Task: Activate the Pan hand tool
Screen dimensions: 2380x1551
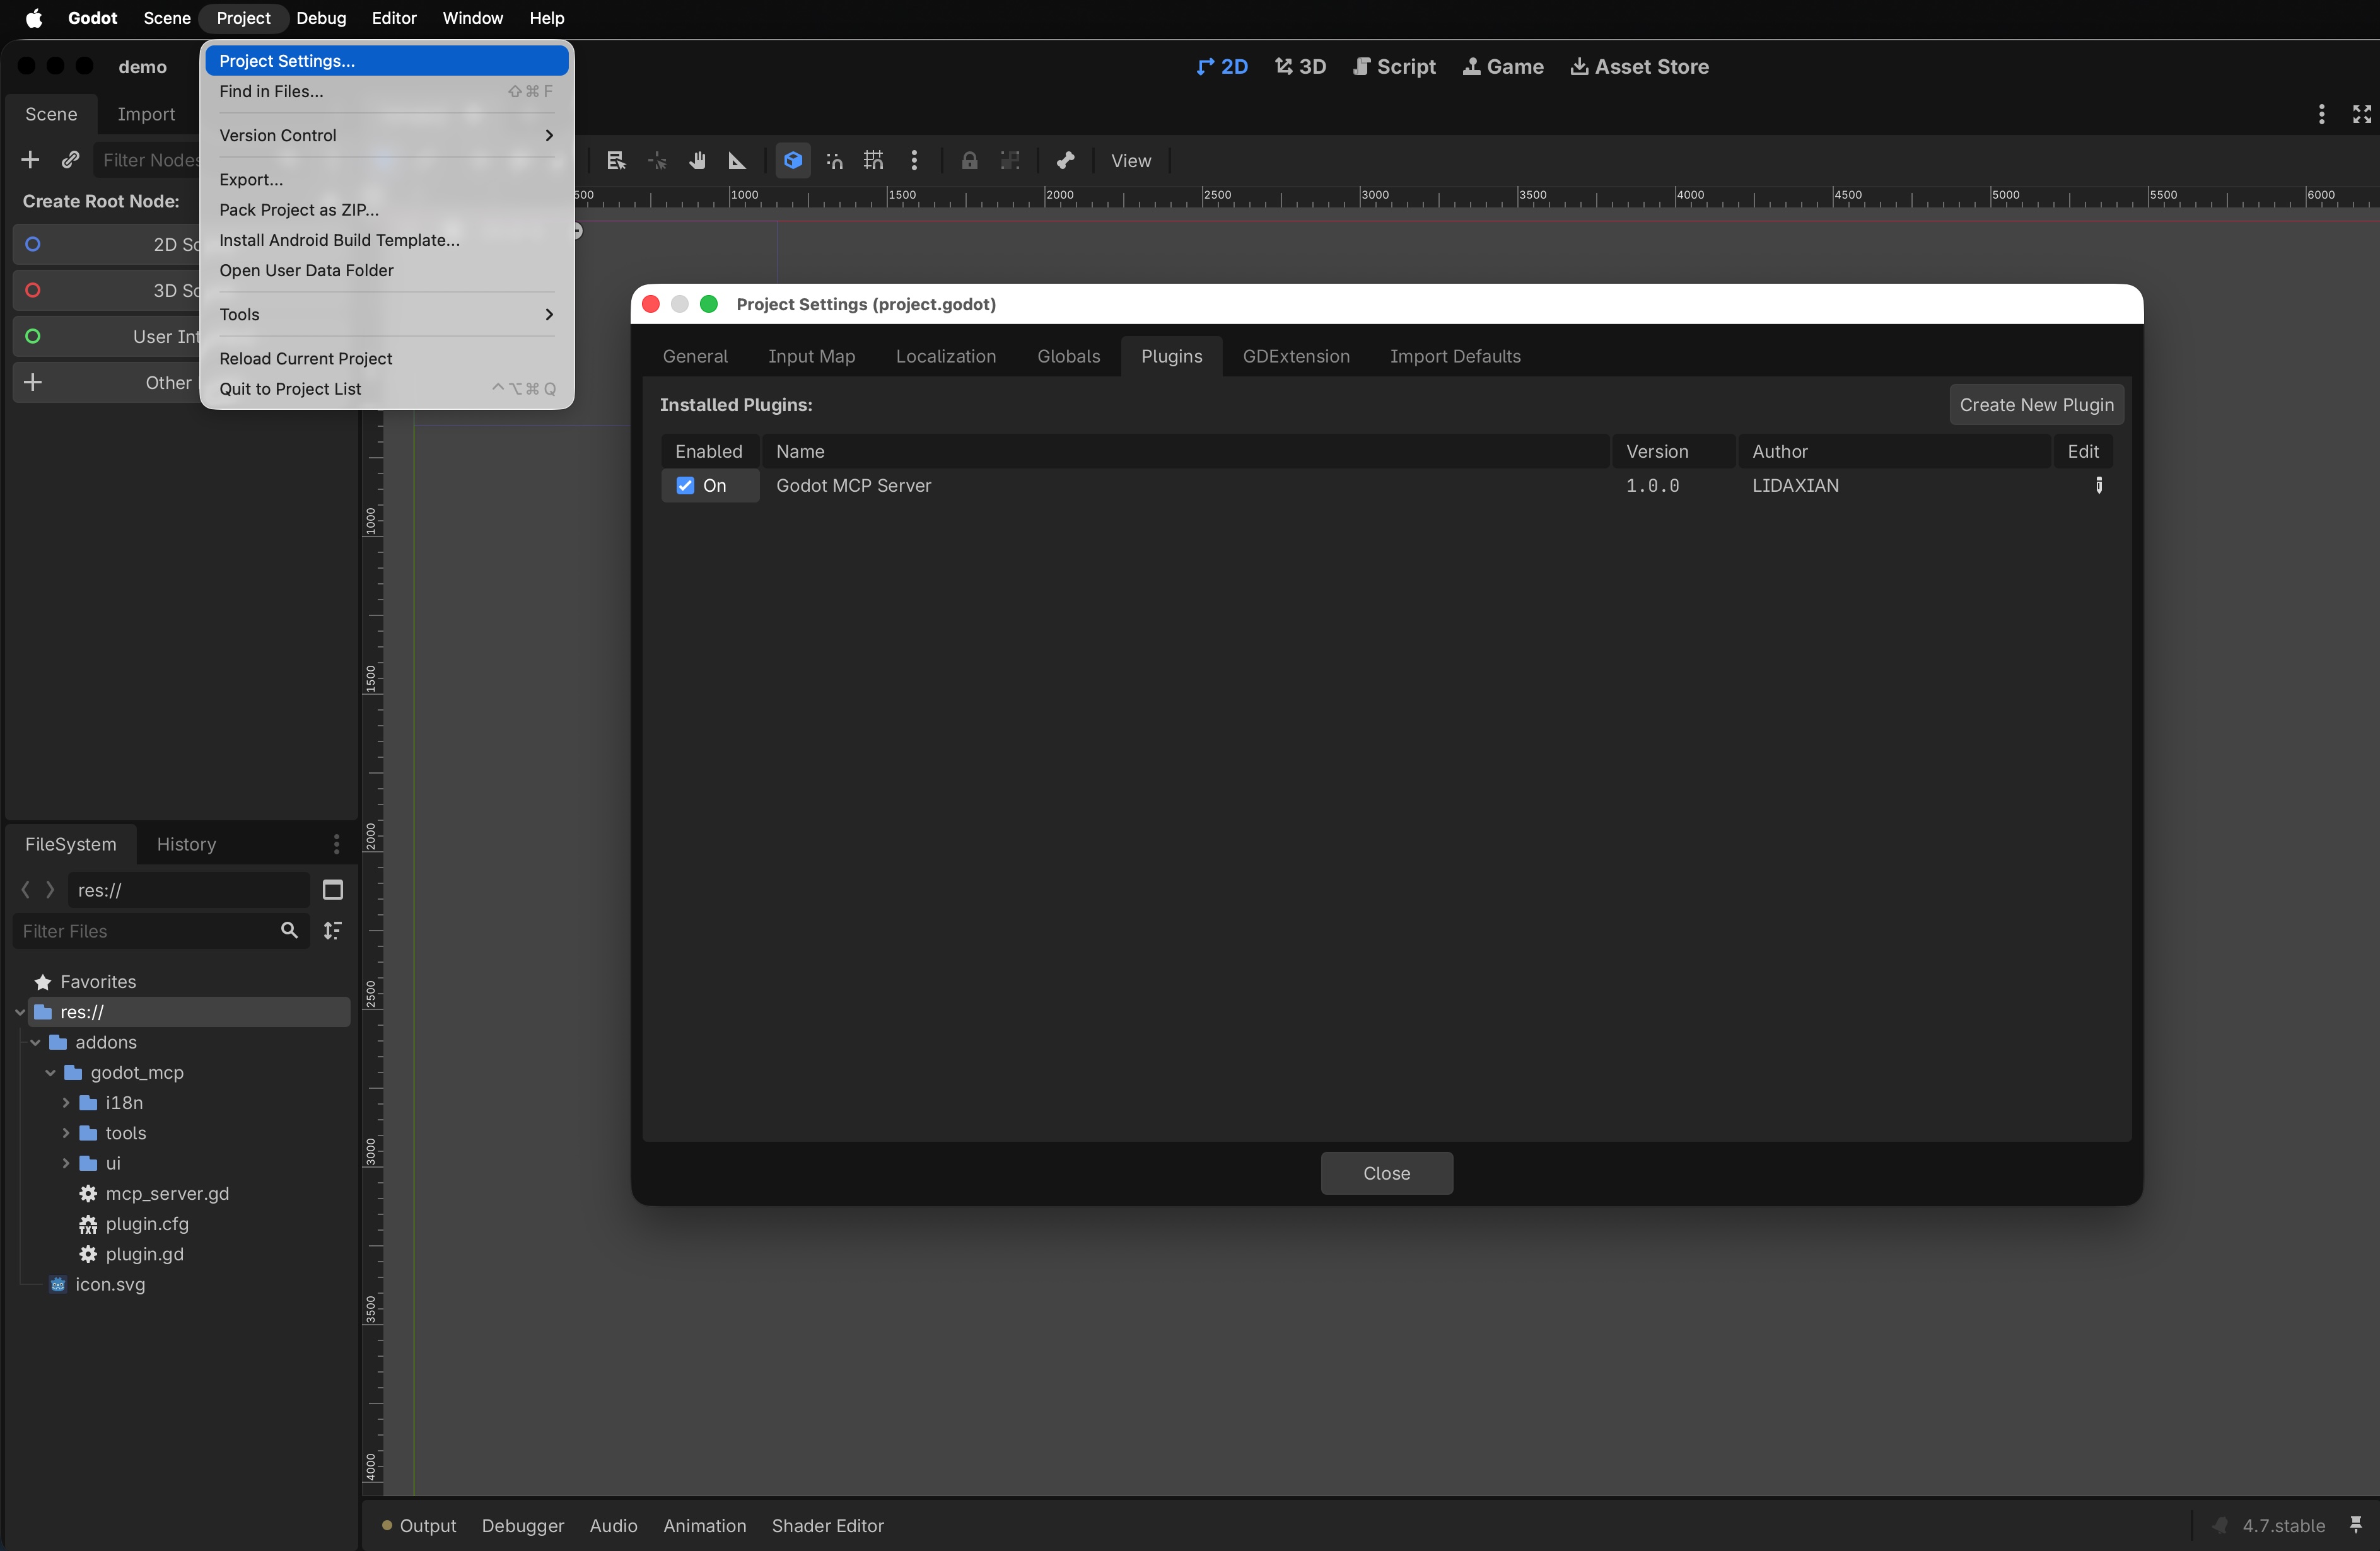Action: tap(697, 160)
